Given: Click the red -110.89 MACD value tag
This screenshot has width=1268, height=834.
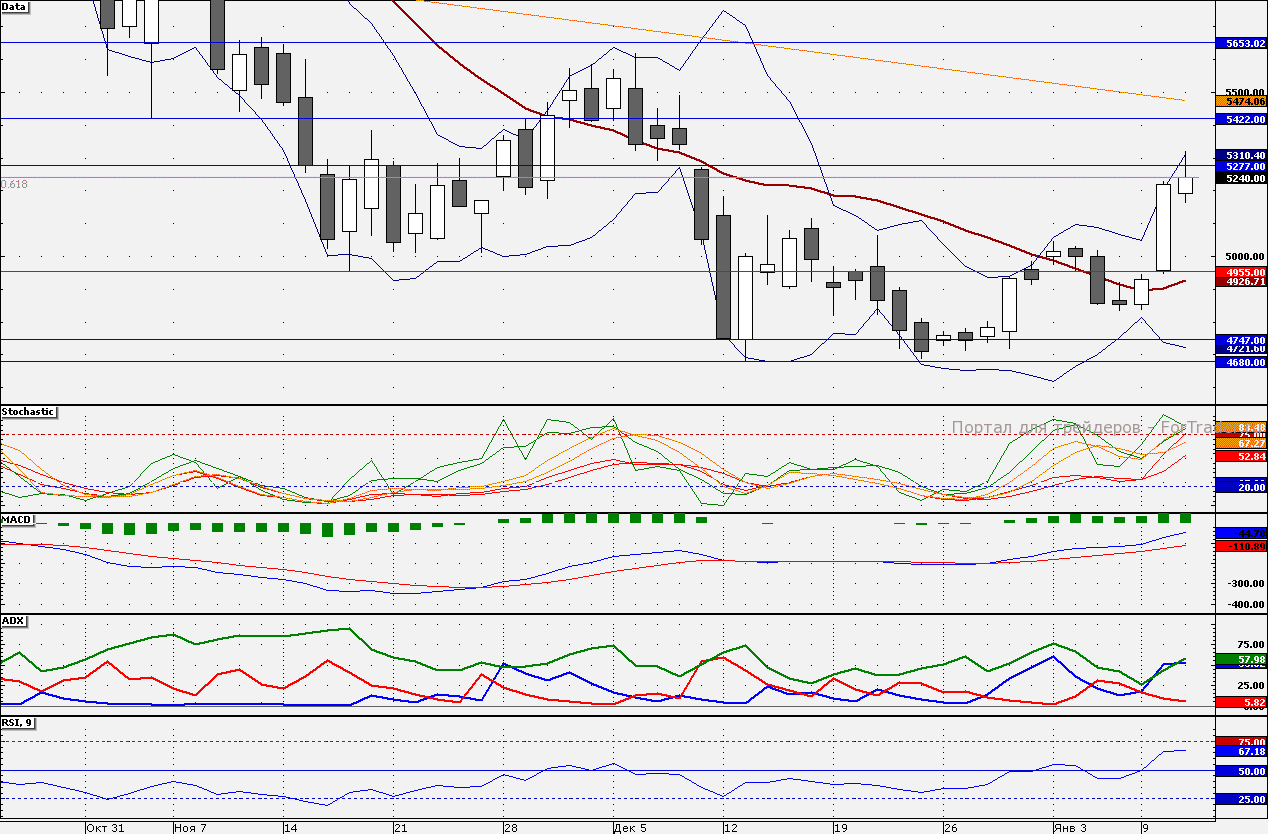Looking at the screenshot, I should tap(1240, 546).
